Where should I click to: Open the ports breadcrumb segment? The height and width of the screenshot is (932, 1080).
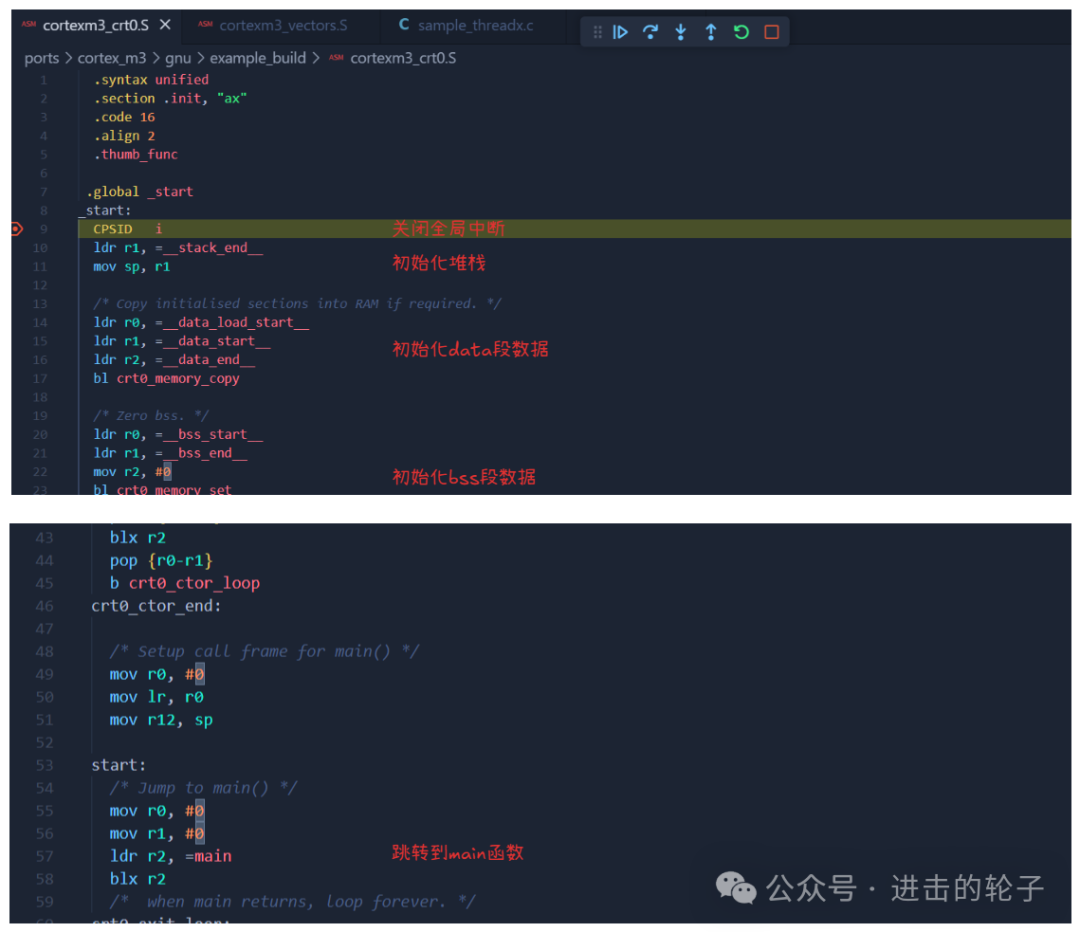click(x=41, y=58)
